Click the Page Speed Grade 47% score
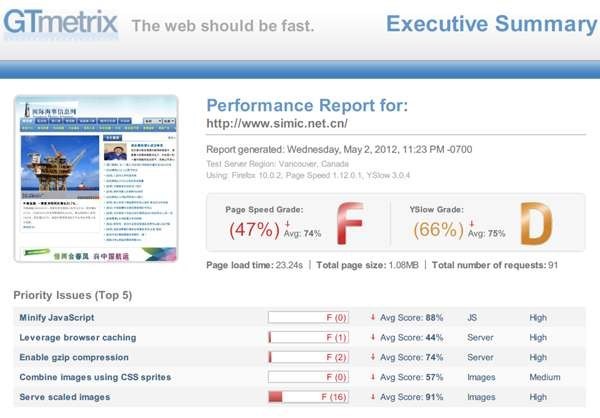The height and width of the screenshot is (418, 600). pos(255,230)
